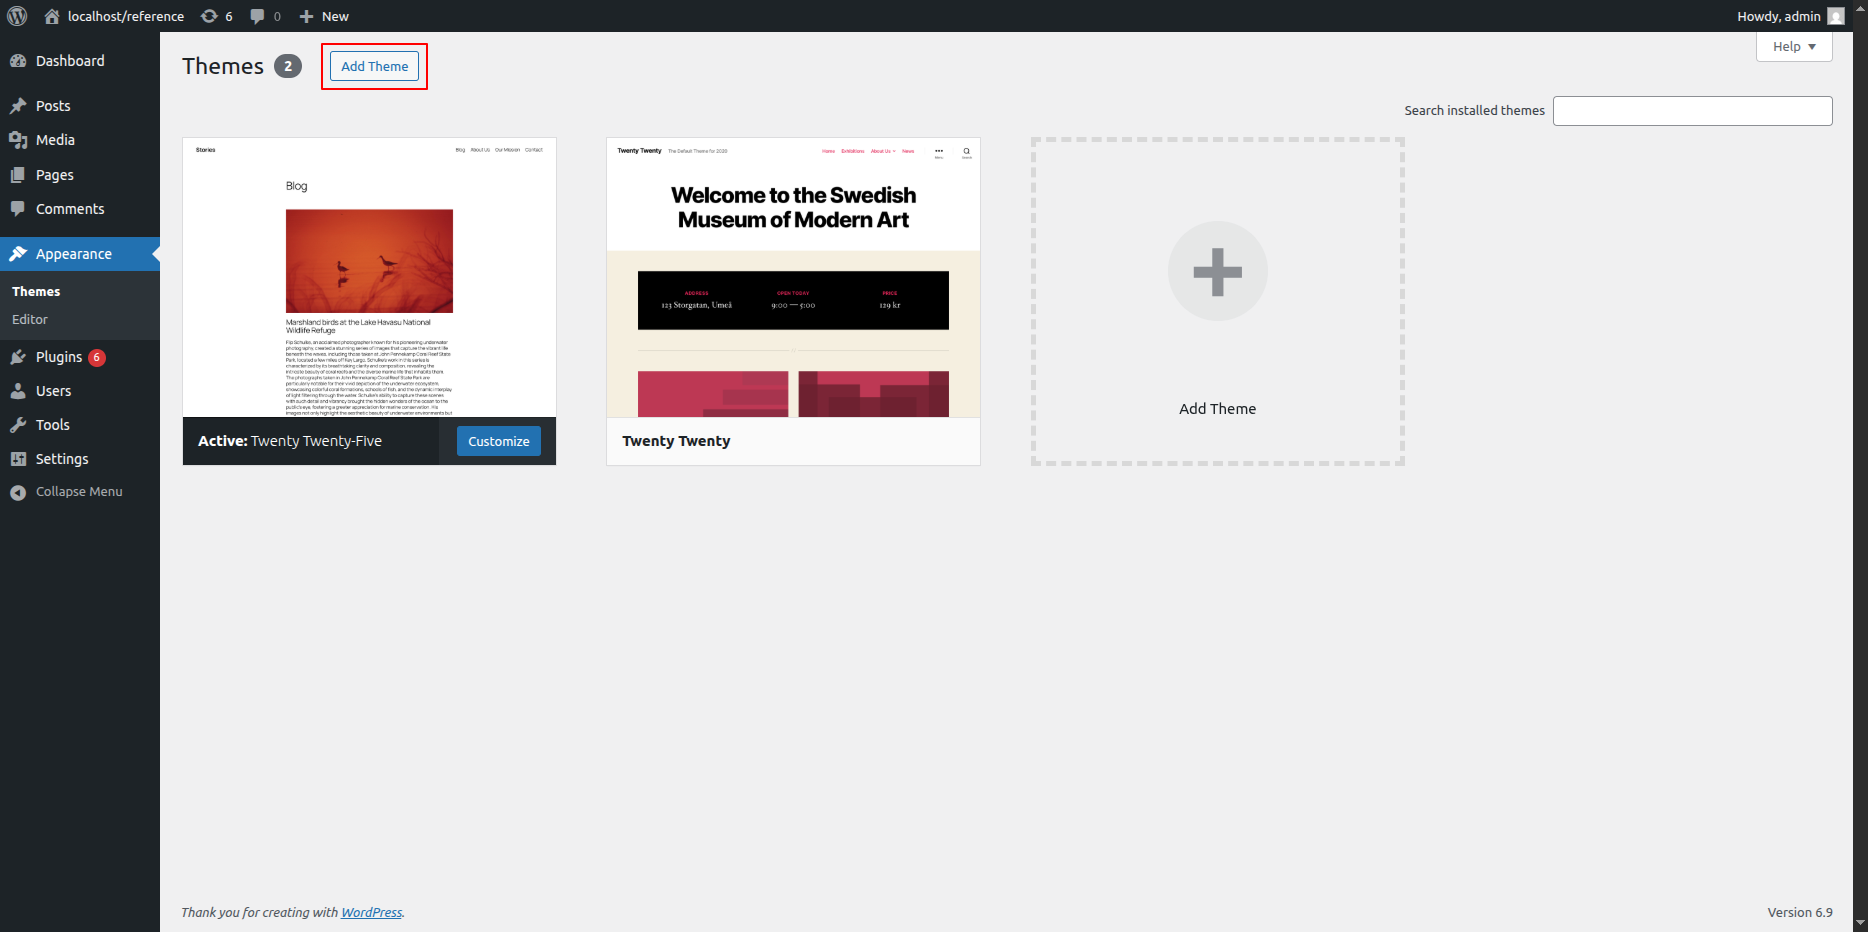
Task: Open the admin avatar icon
Action: coord(1836,16)
